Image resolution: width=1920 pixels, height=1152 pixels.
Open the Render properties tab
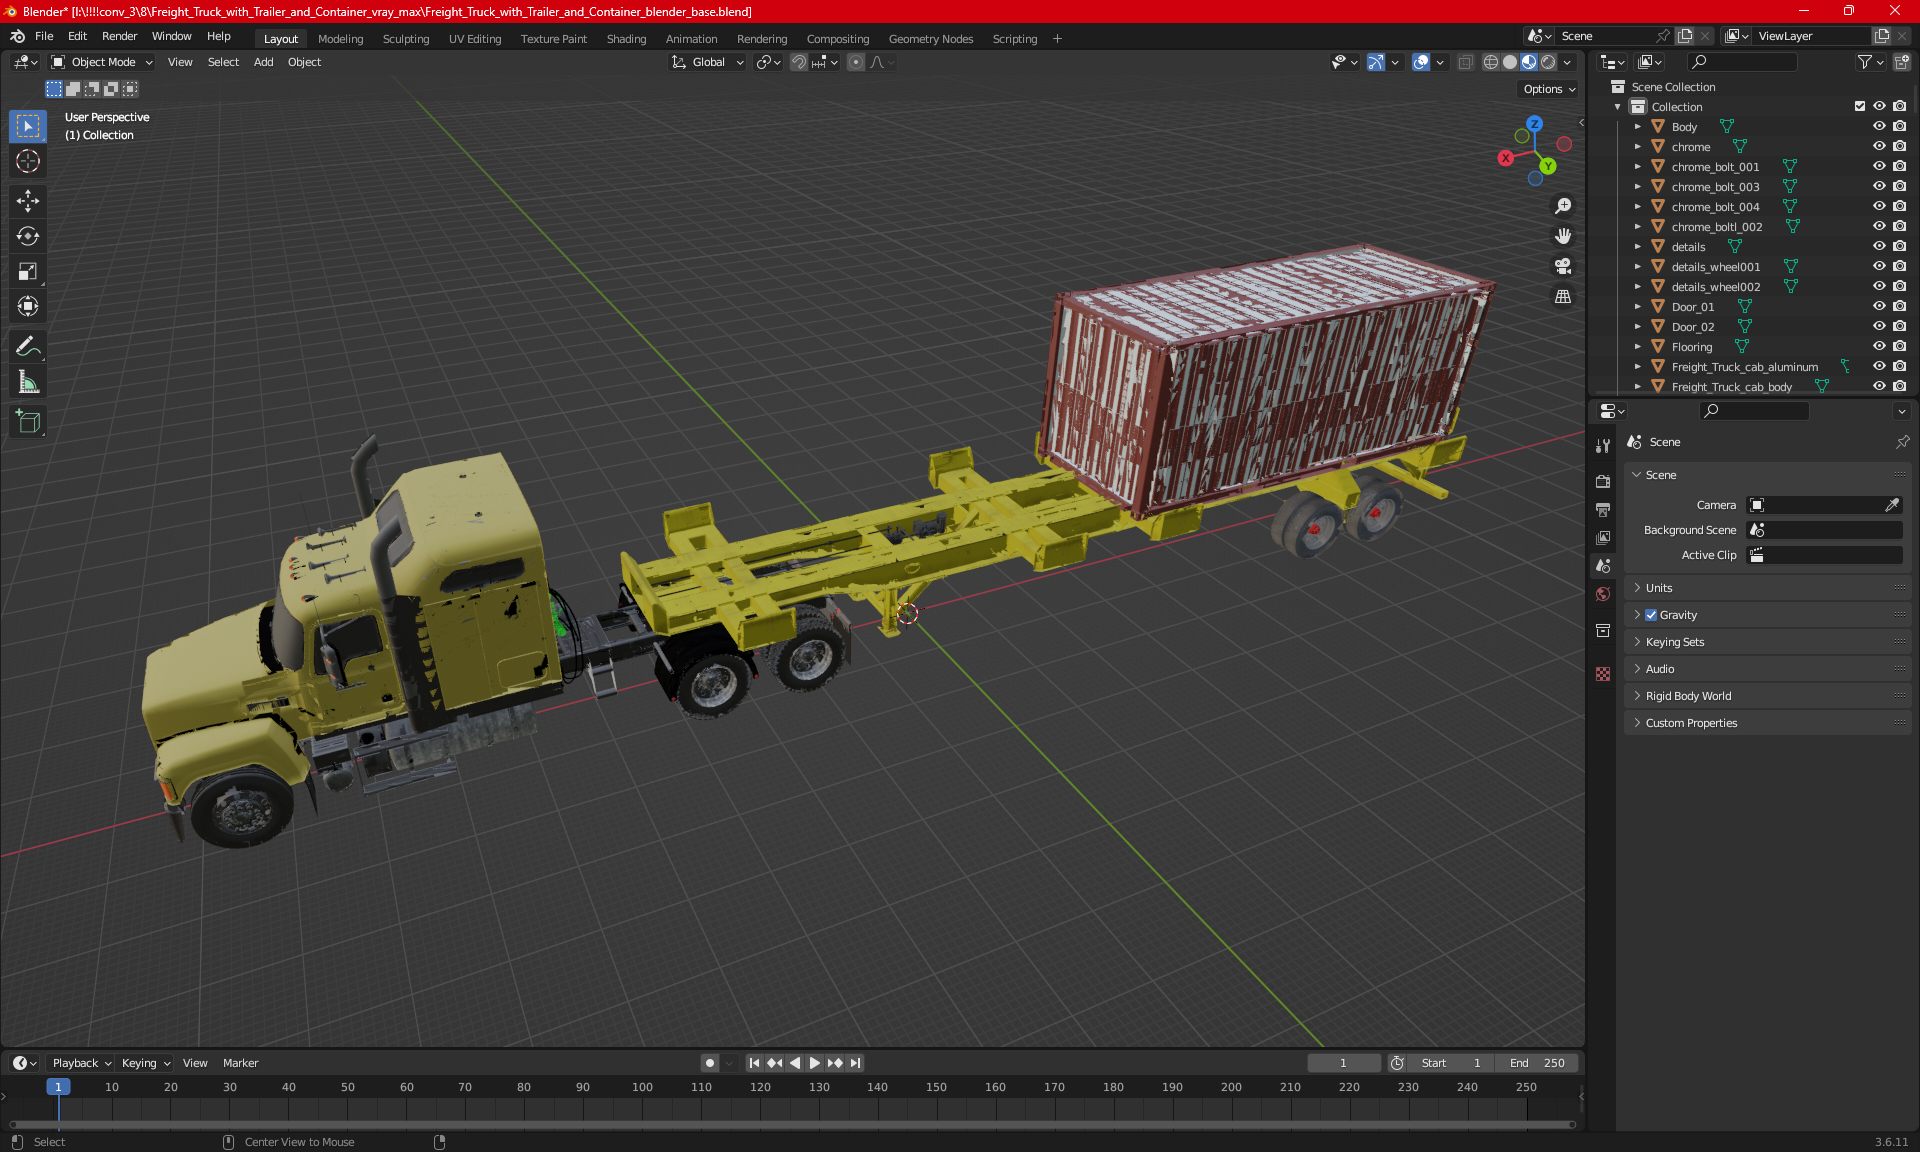(1603, 481)
